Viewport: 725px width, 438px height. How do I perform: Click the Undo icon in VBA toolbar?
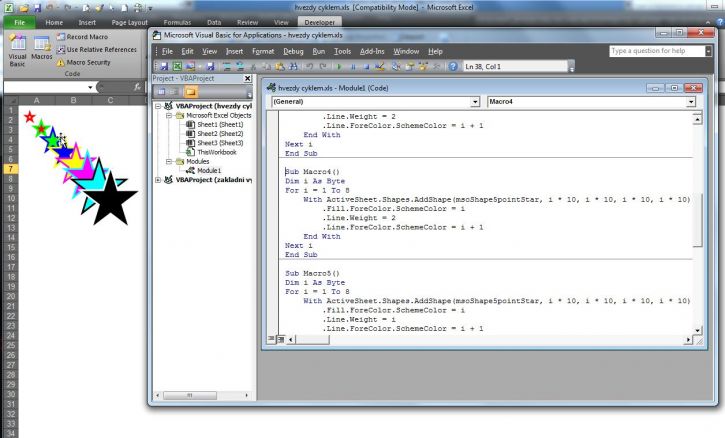pyautogui.click(x=310, y=67)
